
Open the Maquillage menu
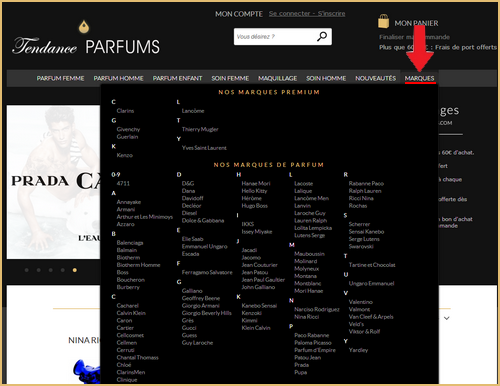[x=277, y=78]
